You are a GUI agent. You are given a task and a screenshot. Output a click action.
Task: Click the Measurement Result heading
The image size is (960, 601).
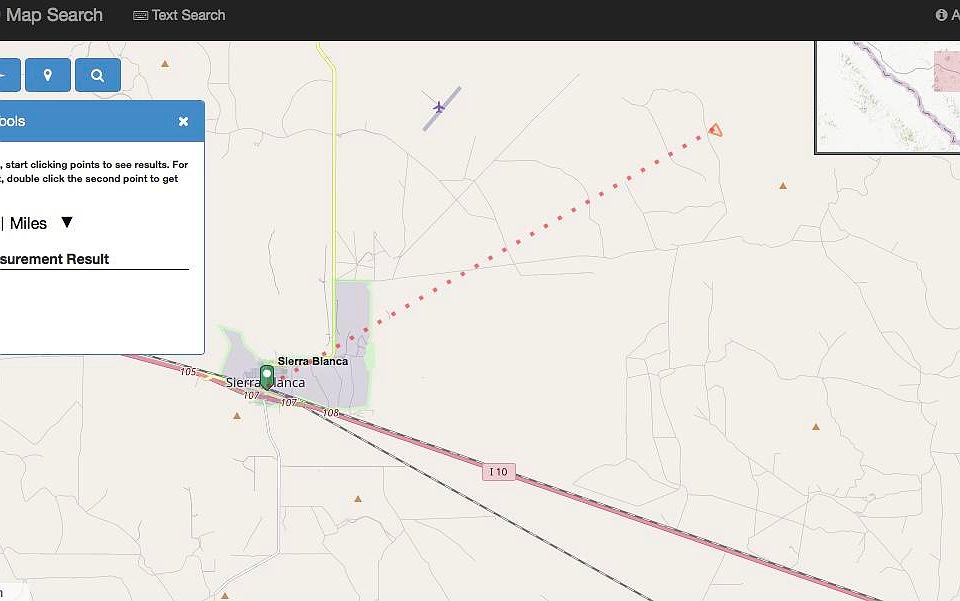click(55, 259)
